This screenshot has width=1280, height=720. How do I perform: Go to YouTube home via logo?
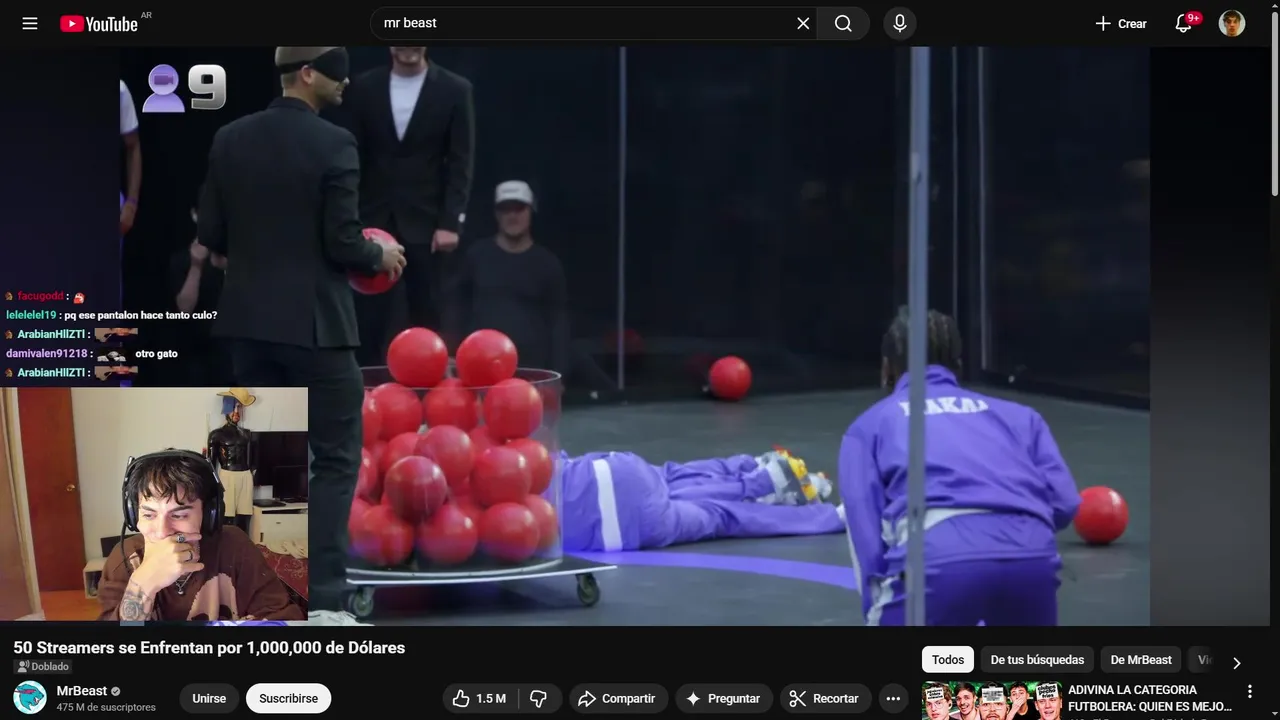point(99,23)
